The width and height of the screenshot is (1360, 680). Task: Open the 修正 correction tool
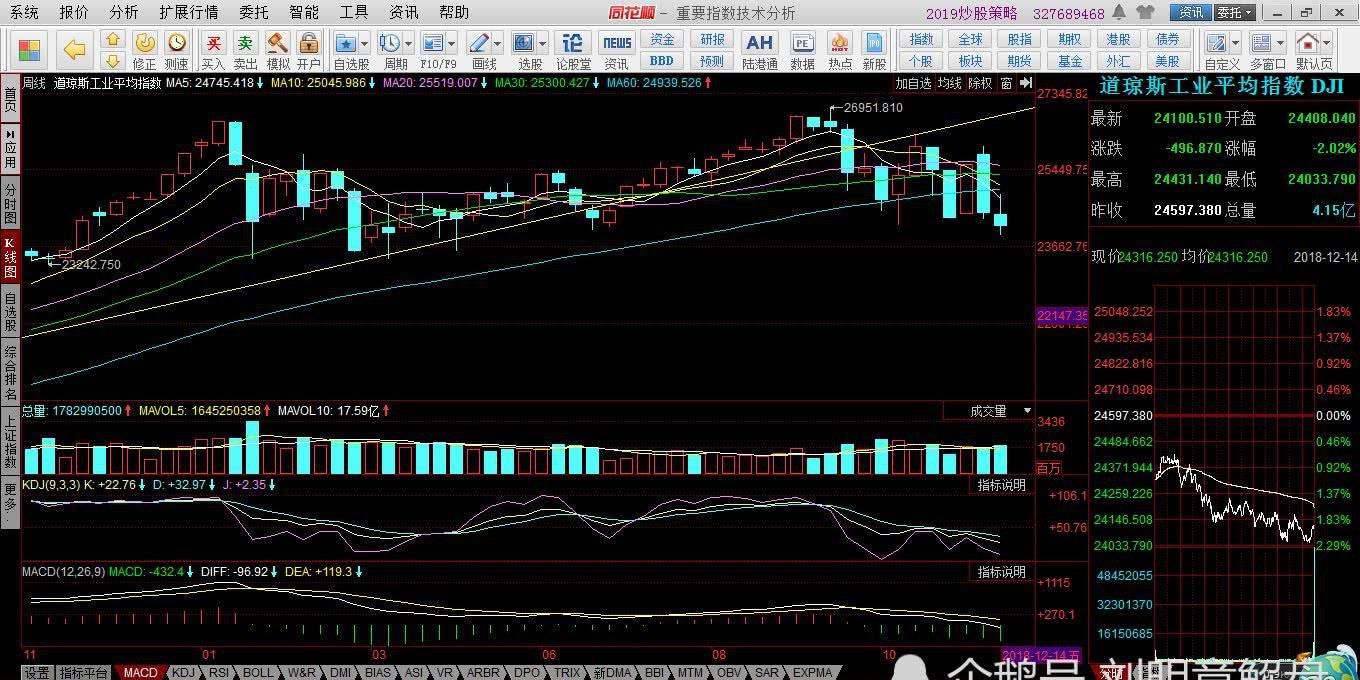tap(145, 50)
